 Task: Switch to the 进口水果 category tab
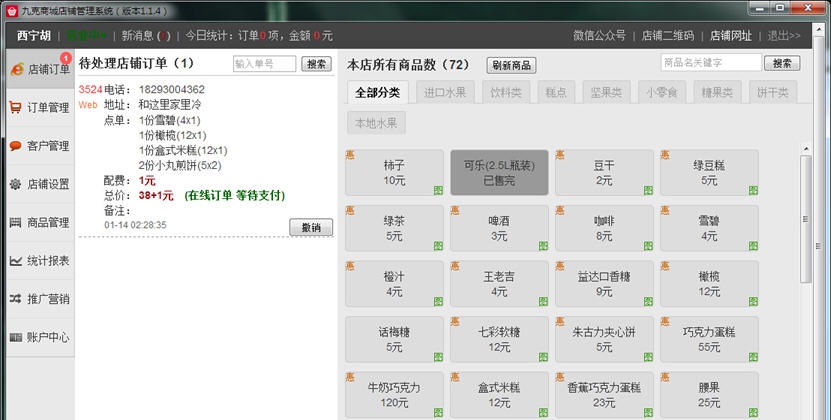(x=445, y=92)
